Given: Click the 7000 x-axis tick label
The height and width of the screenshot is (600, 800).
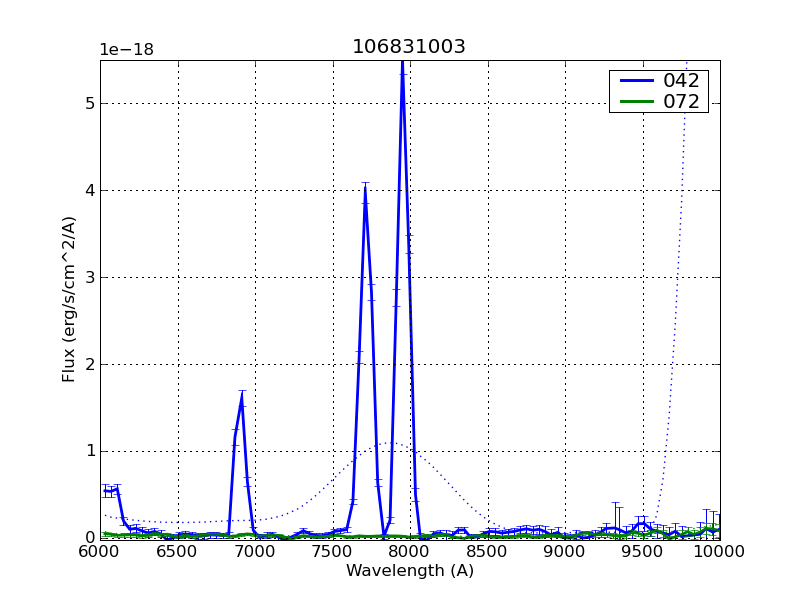Looking at the screenshot, I should tap(255, 551).
